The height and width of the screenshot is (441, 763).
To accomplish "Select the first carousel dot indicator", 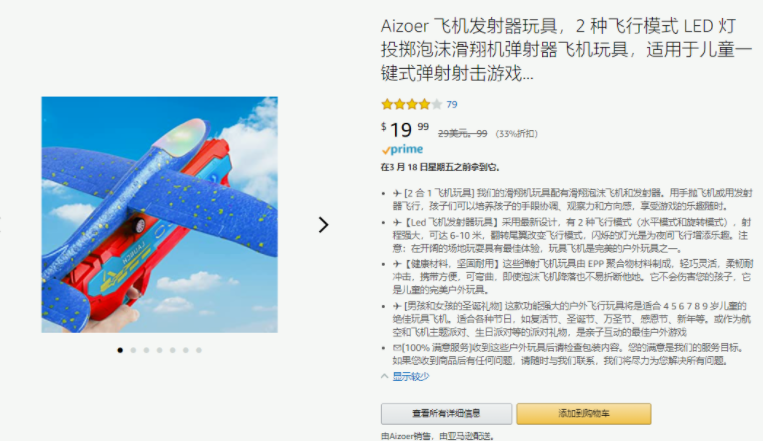I will click(120, 350).
